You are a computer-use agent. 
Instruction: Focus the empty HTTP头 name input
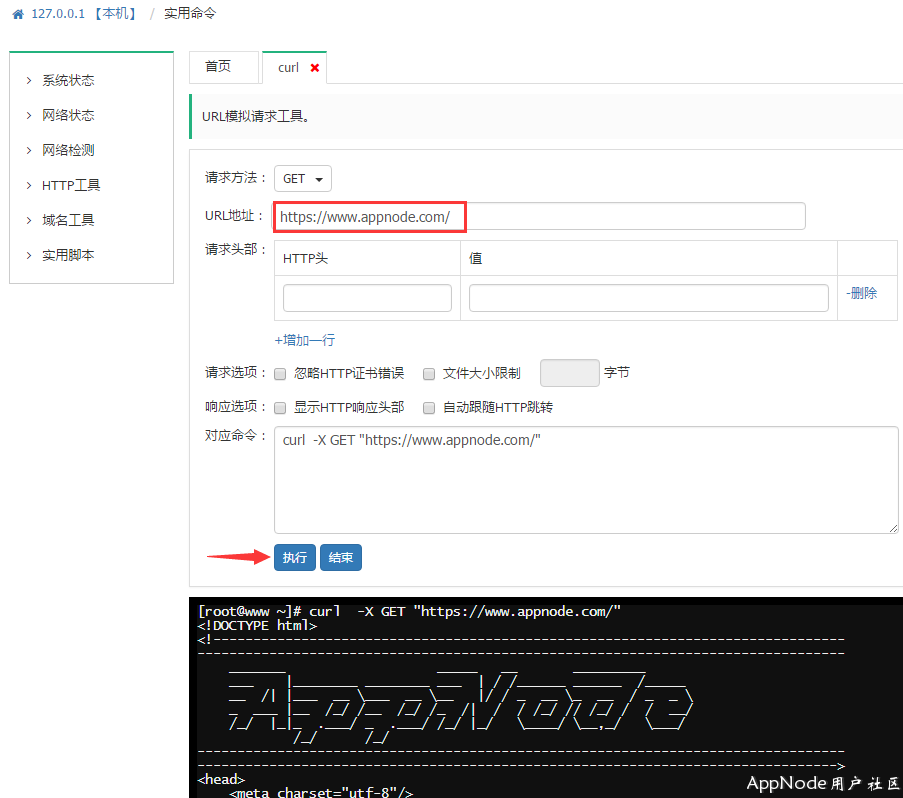coord(367,298)
